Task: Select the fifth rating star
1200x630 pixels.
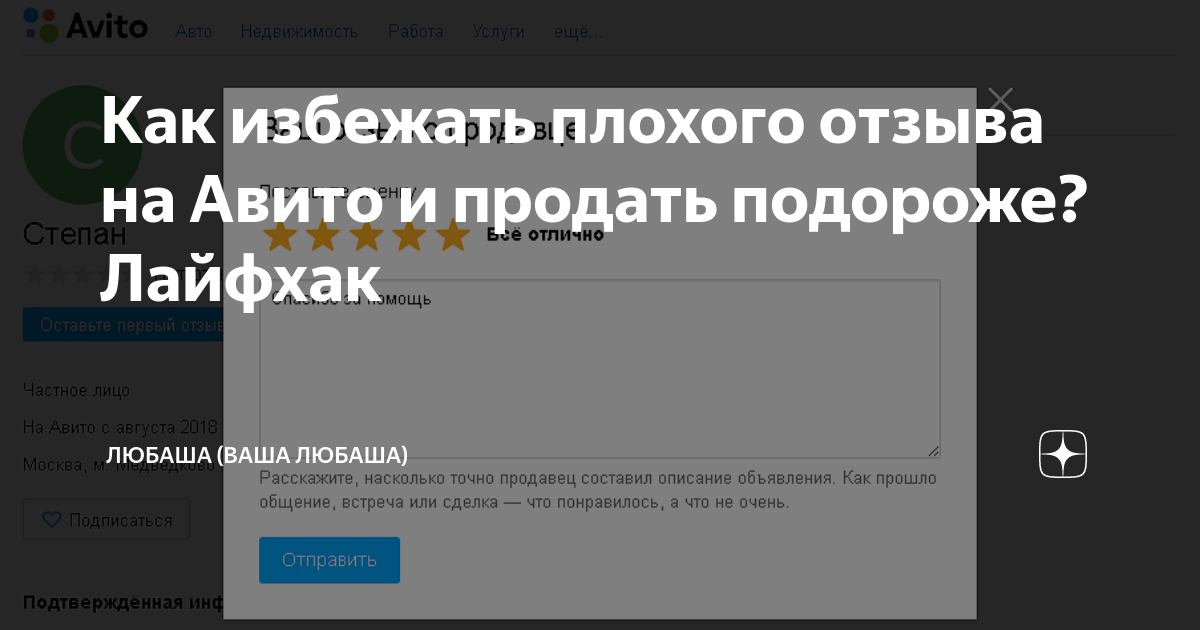Action: [x=453, y=235]
